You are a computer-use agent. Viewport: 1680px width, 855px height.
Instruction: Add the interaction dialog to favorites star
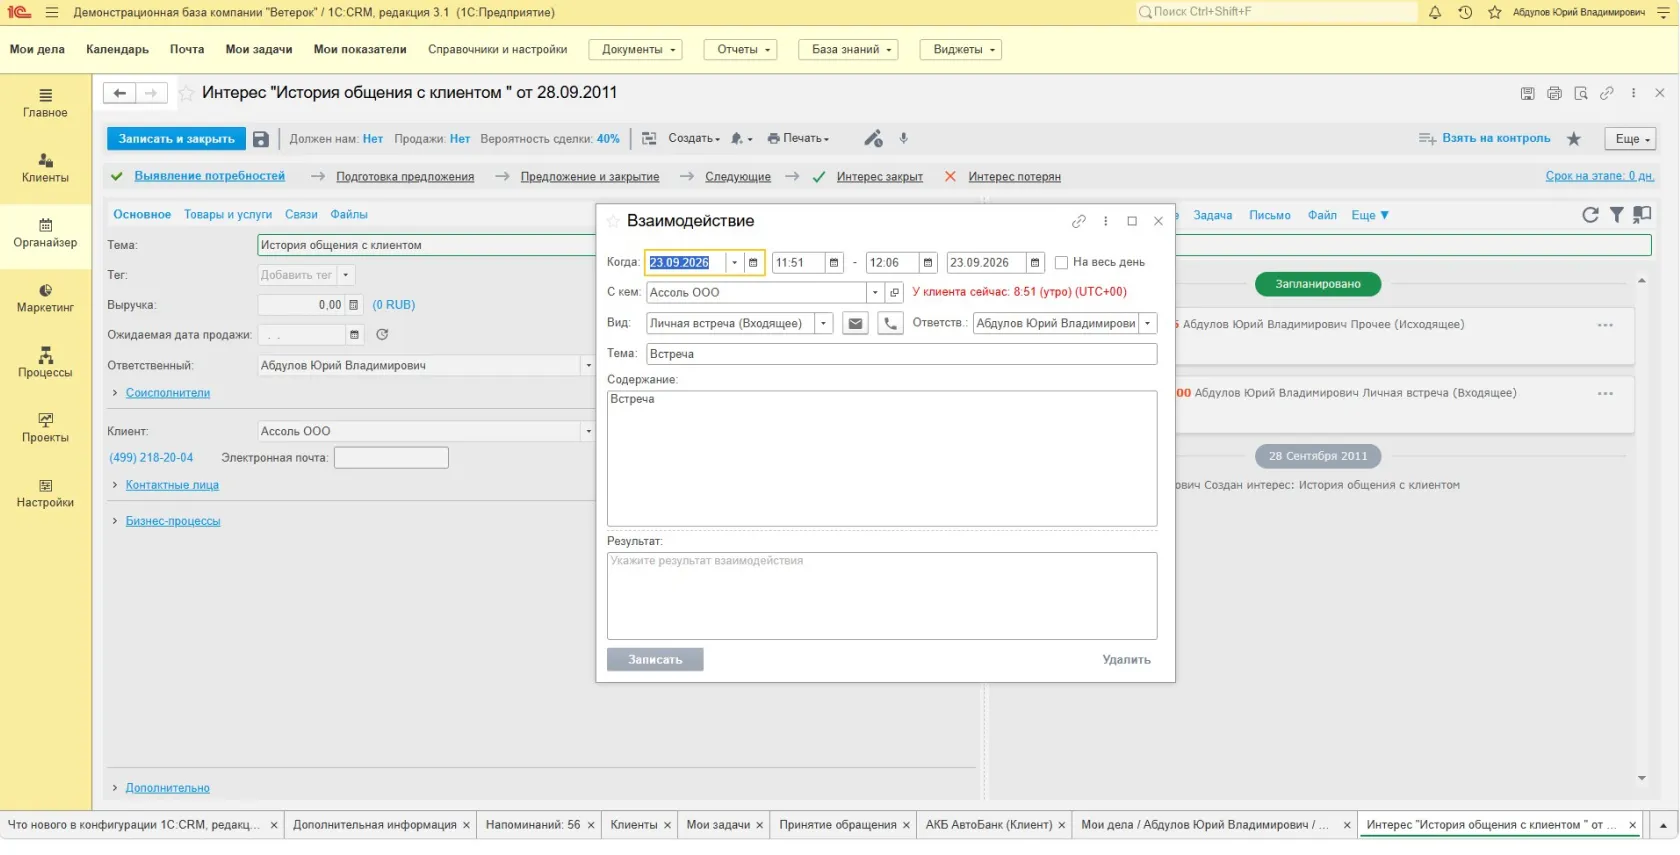(x=613, y=221)
